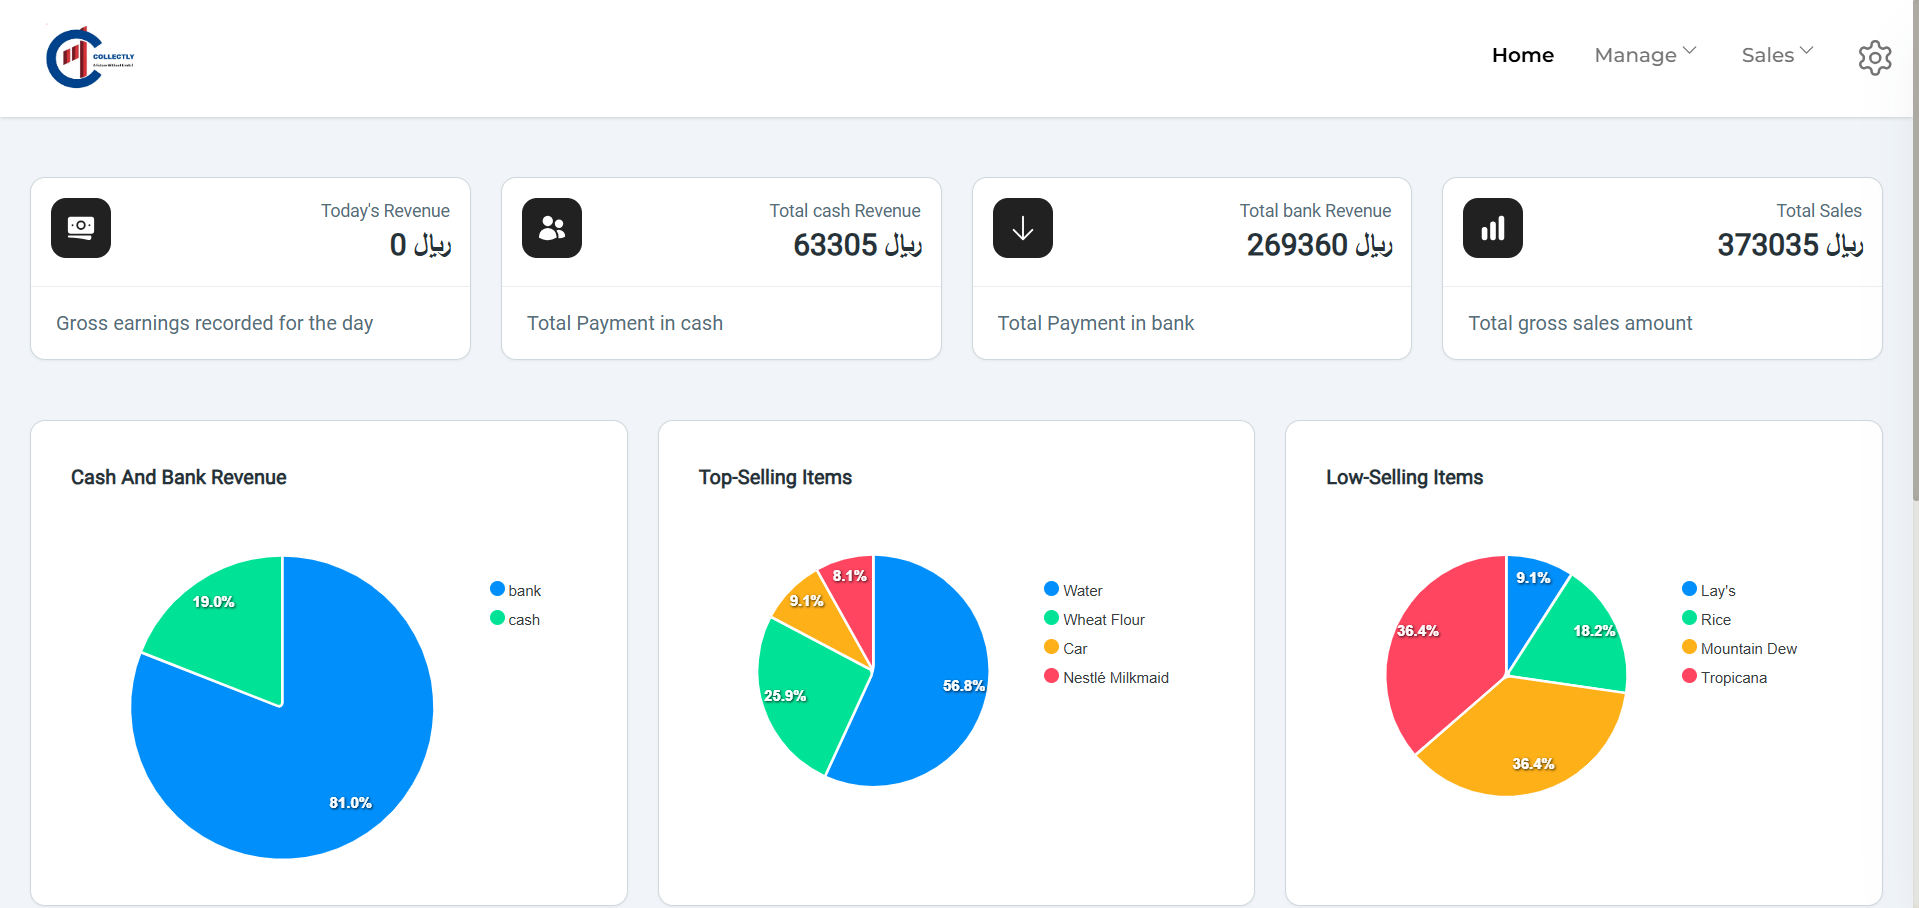Image resolution: width=1919 pixels, height=908 pixels.
Task: Expand the Sales dropdown menu
Action: tap(1777, 55)
